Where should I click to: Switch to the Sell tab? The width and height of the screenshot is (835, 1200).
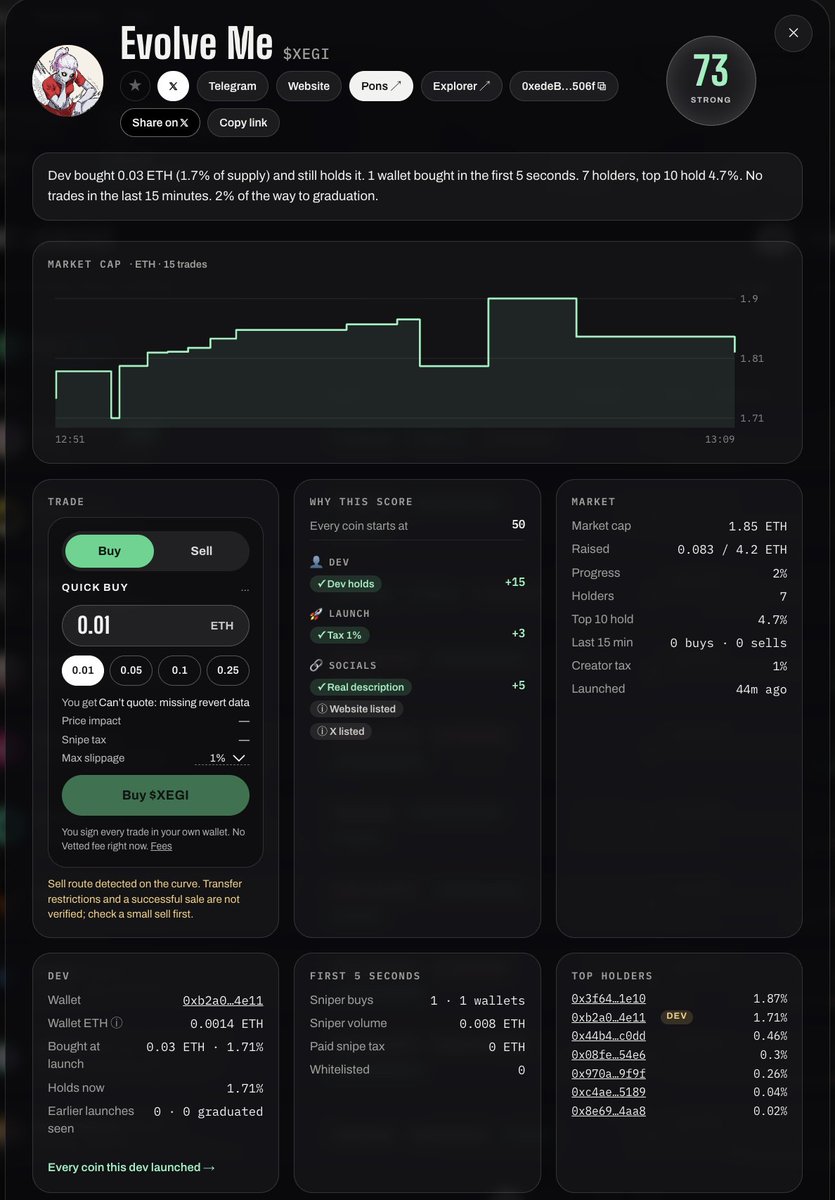coord(201,551)
